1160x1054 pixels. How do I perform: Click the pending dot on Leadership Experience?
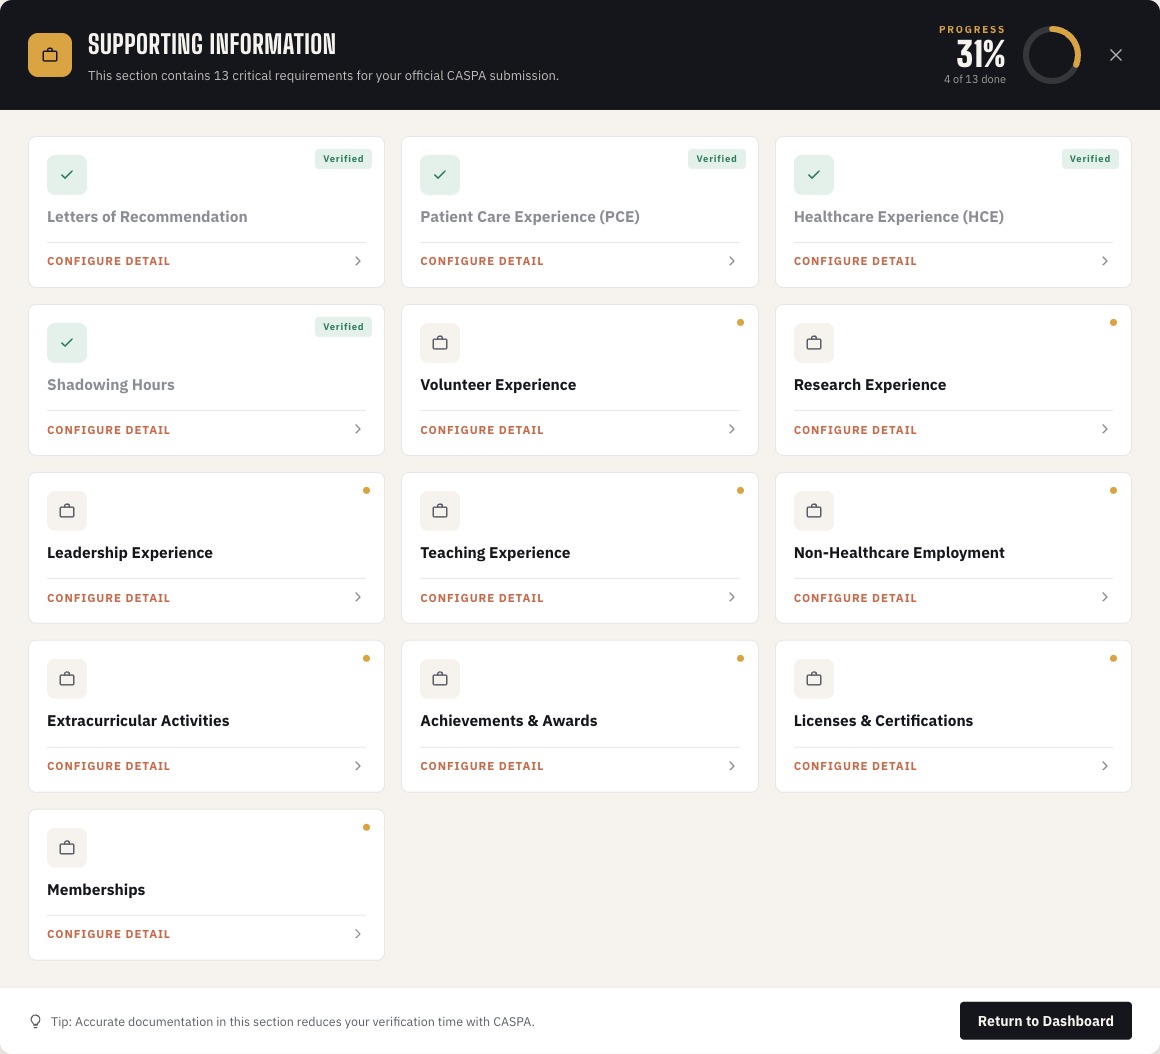[366, 490]
